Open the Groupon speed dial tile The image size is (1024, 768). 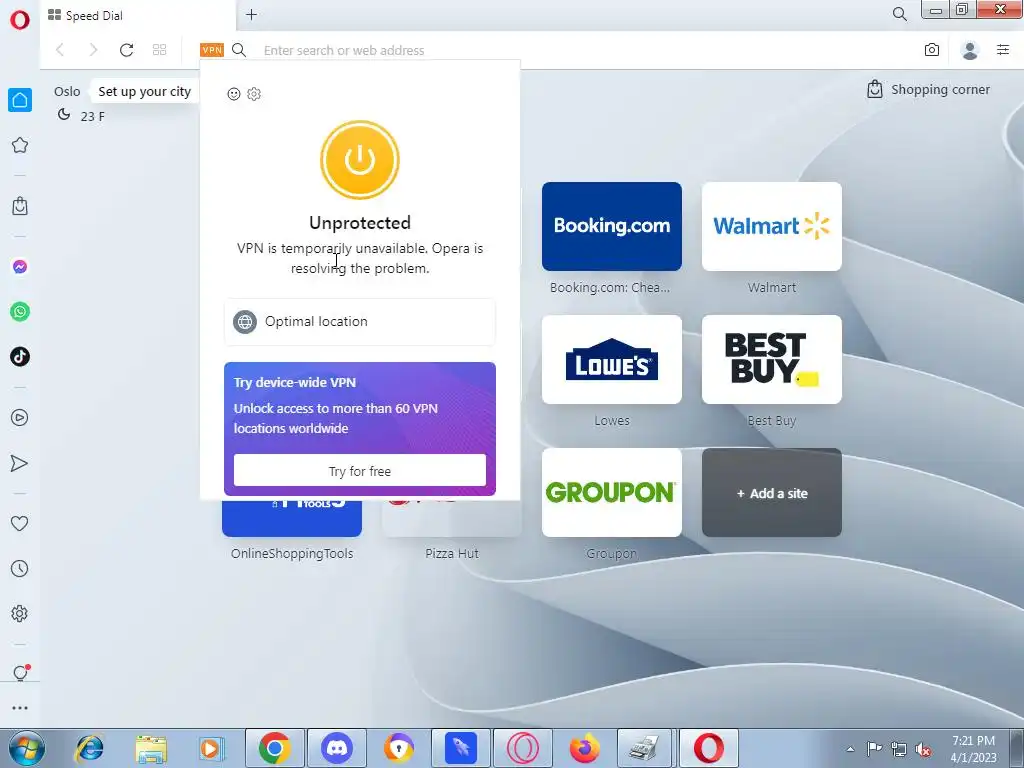click(612, 492)
